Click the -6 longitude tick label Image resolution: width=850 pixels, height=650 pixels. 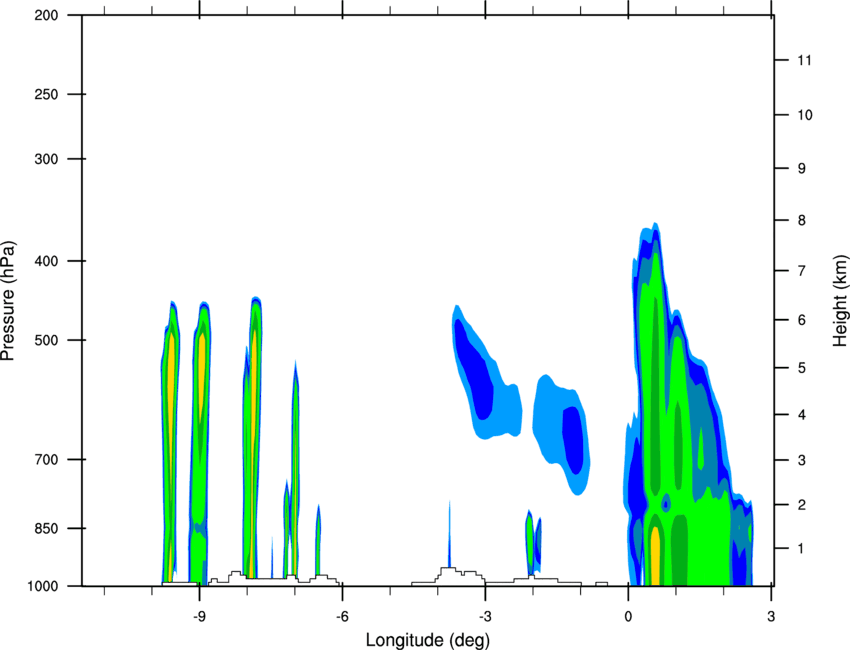[342, 617]
